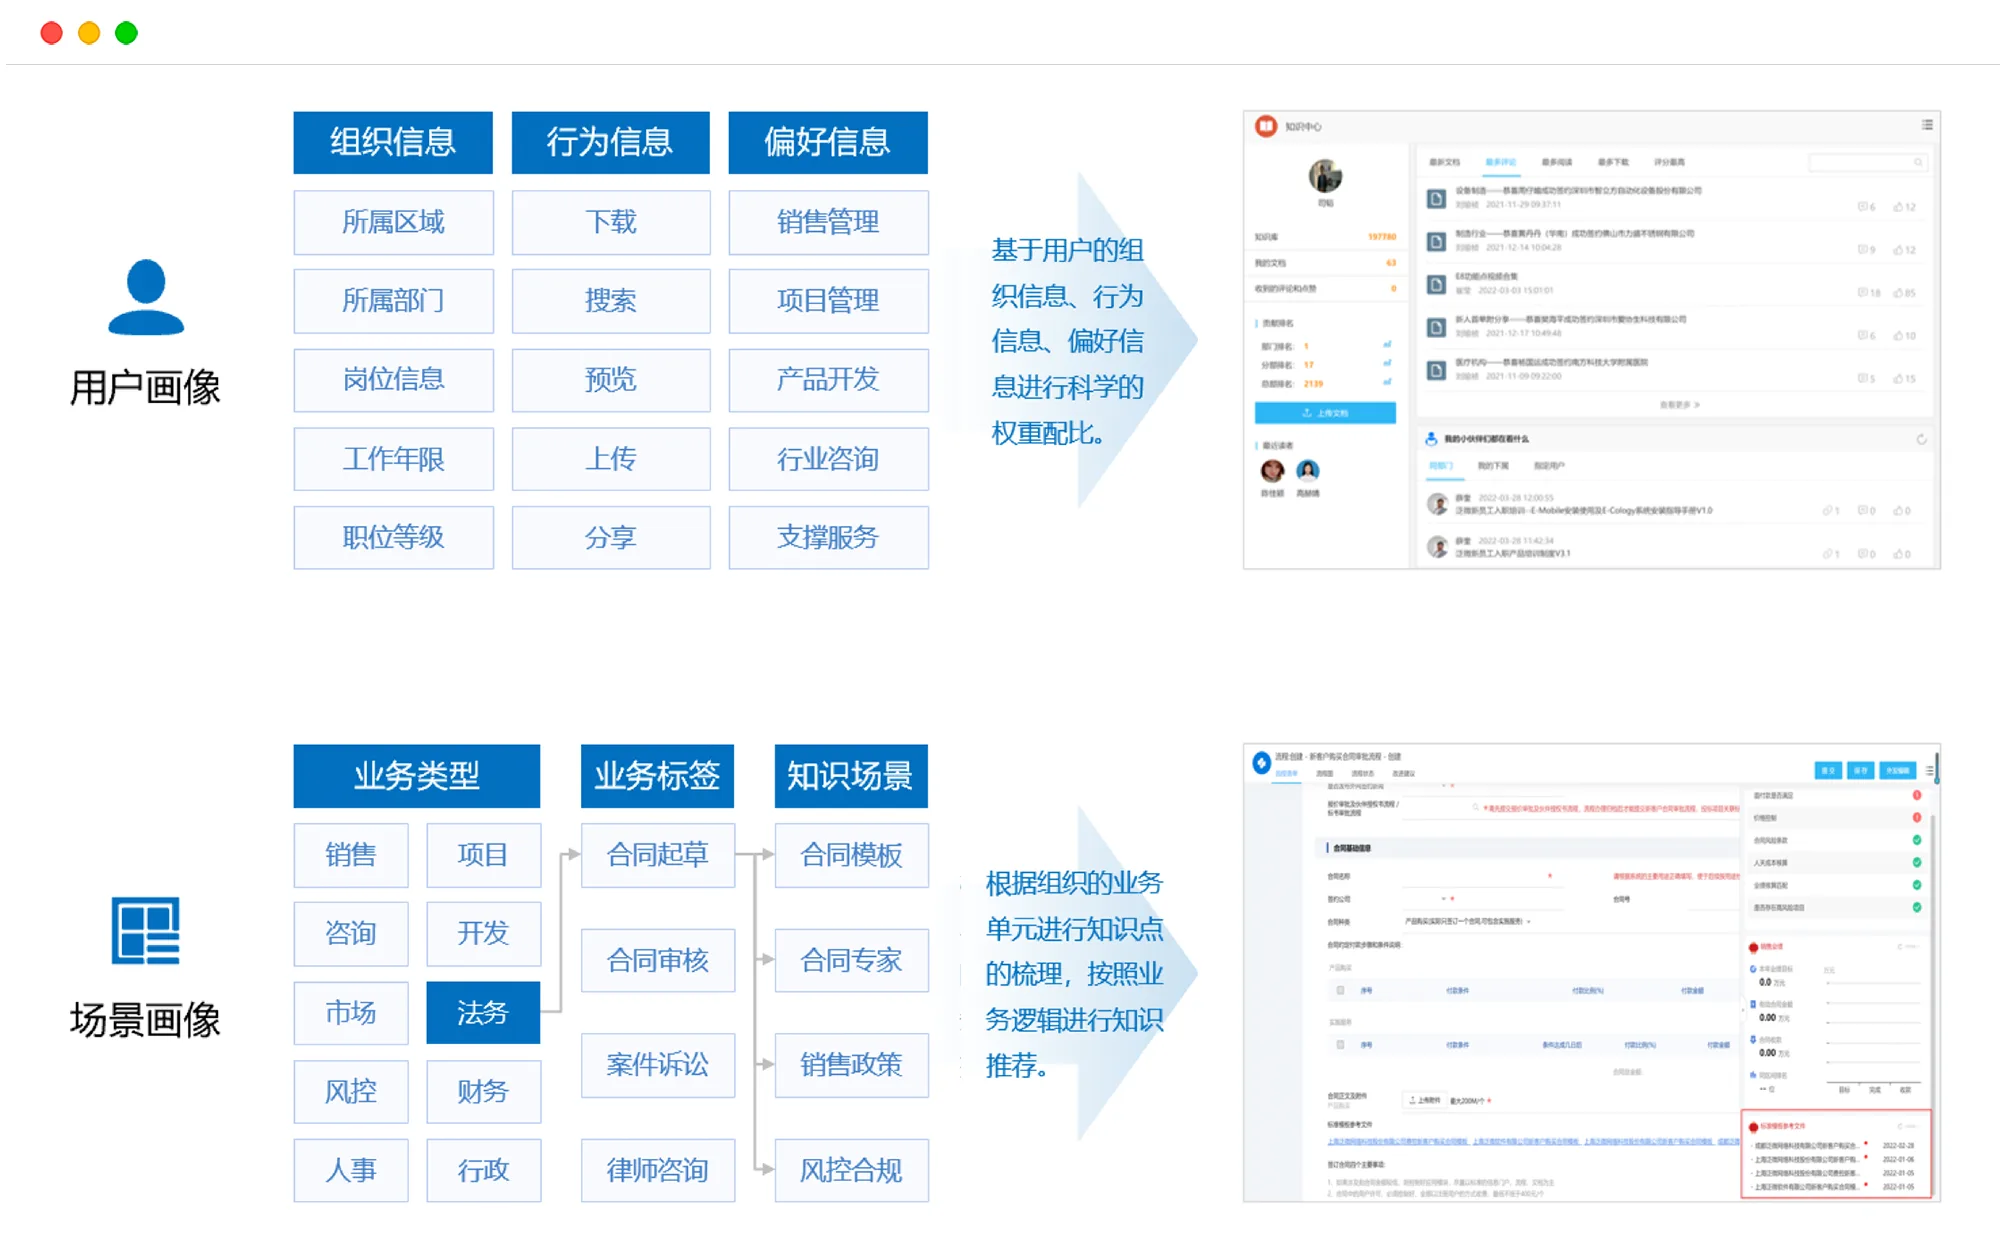Click the user avatar photo in knowledge center
Viewport: 2000px width, 1242px height.
[x=1325, y=176]
